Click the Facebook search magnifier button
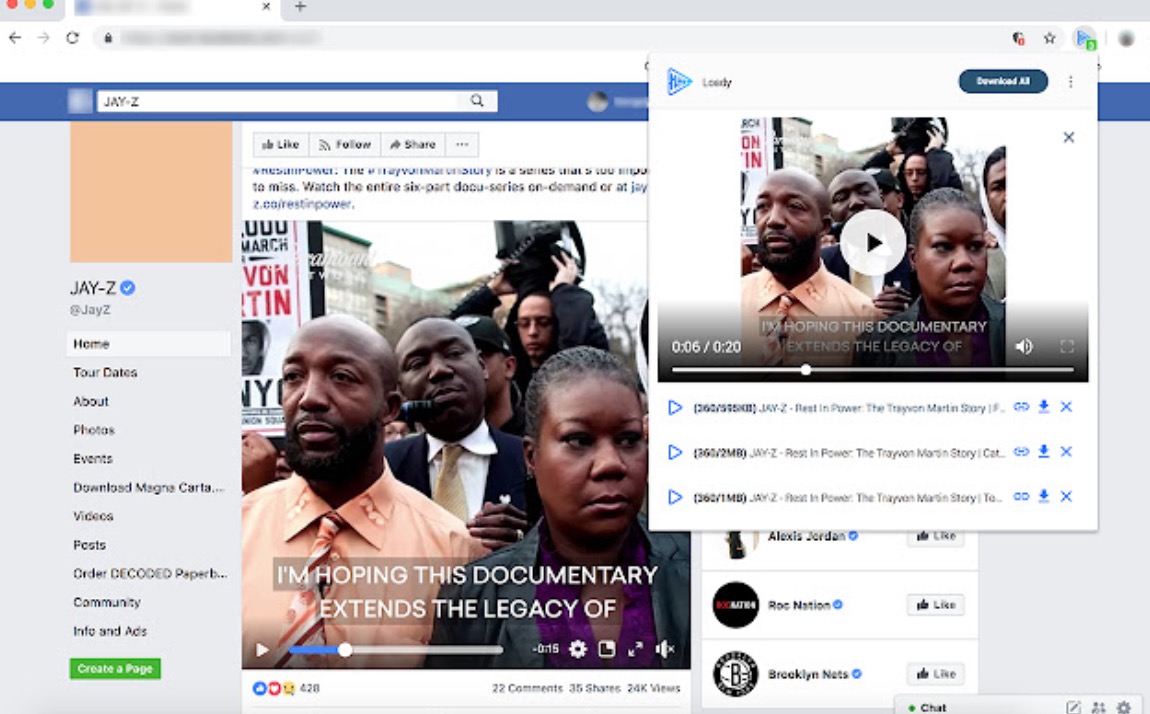This screenshot has width=1150, height=714. pos(477,100)
